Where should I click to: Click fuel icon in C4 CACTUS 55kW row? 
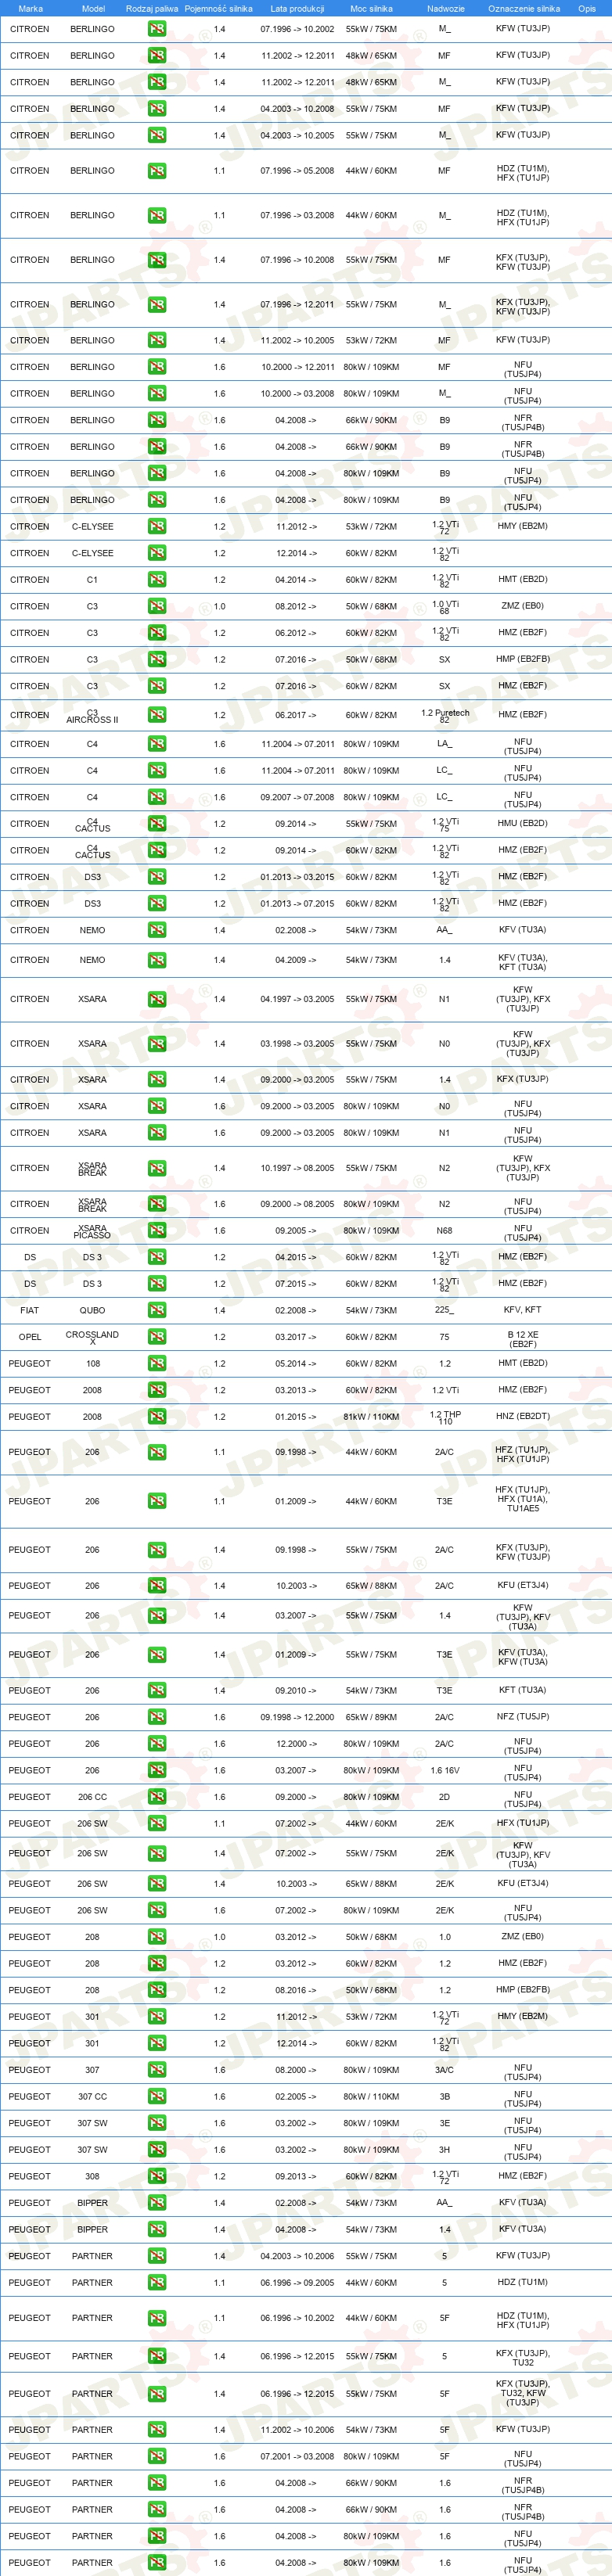tap(157, 824)
